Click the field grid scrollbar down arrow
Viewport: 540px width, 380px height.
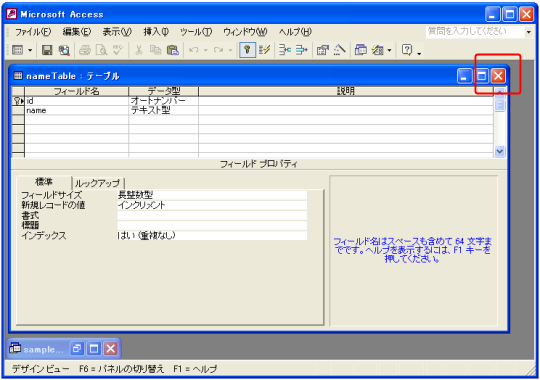(x=499, y=151)
